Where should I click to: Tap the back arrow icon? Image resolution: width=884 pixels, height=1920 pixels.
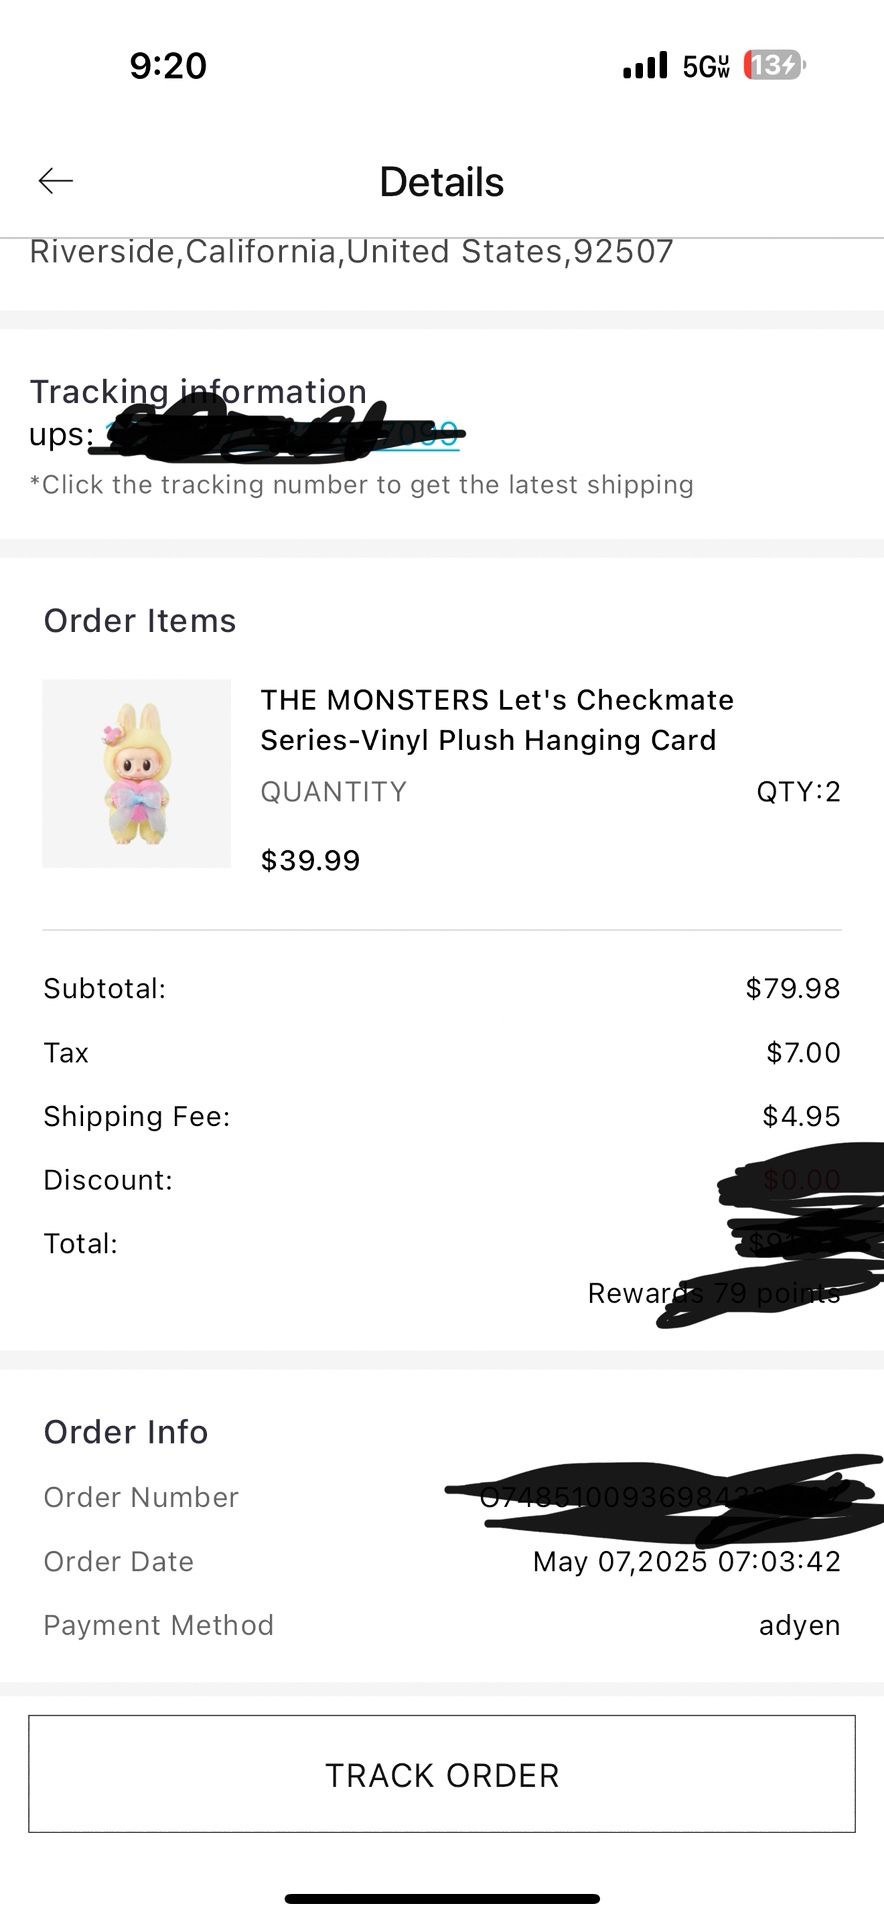coord(56,181)
